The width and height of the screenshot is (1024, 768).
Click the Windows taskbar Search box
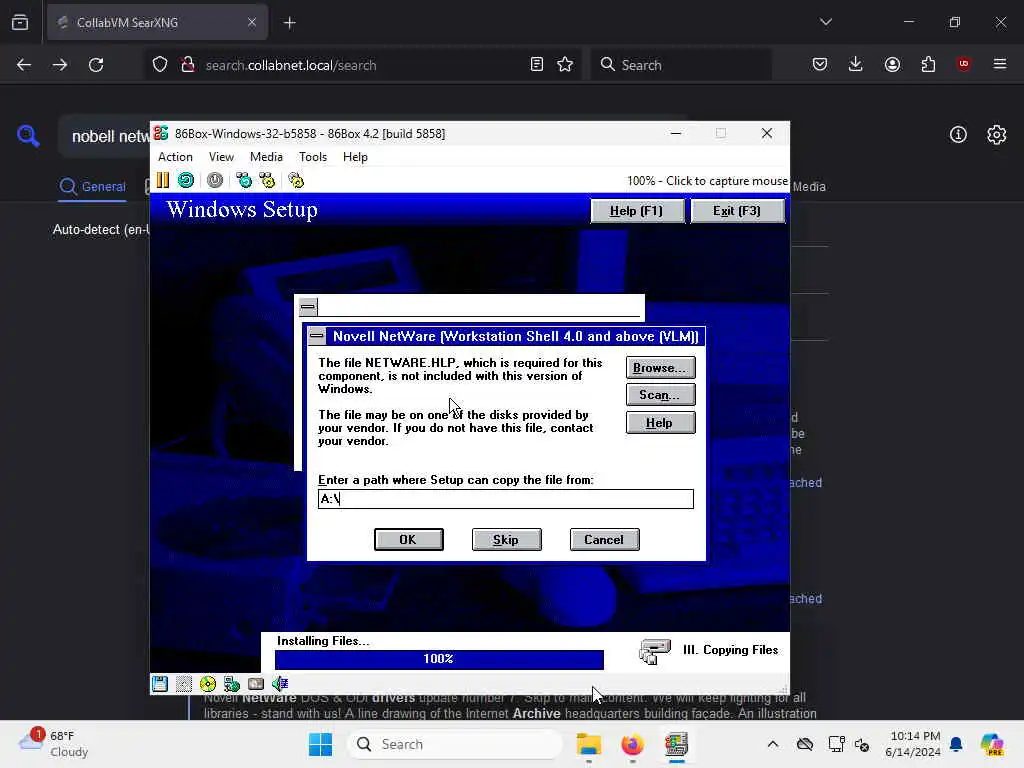(455, 744)
